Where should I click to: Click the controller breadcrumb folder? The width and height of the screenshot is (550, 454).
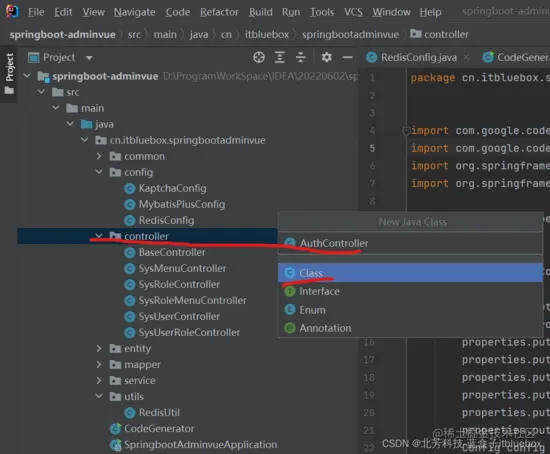(440, 34)
